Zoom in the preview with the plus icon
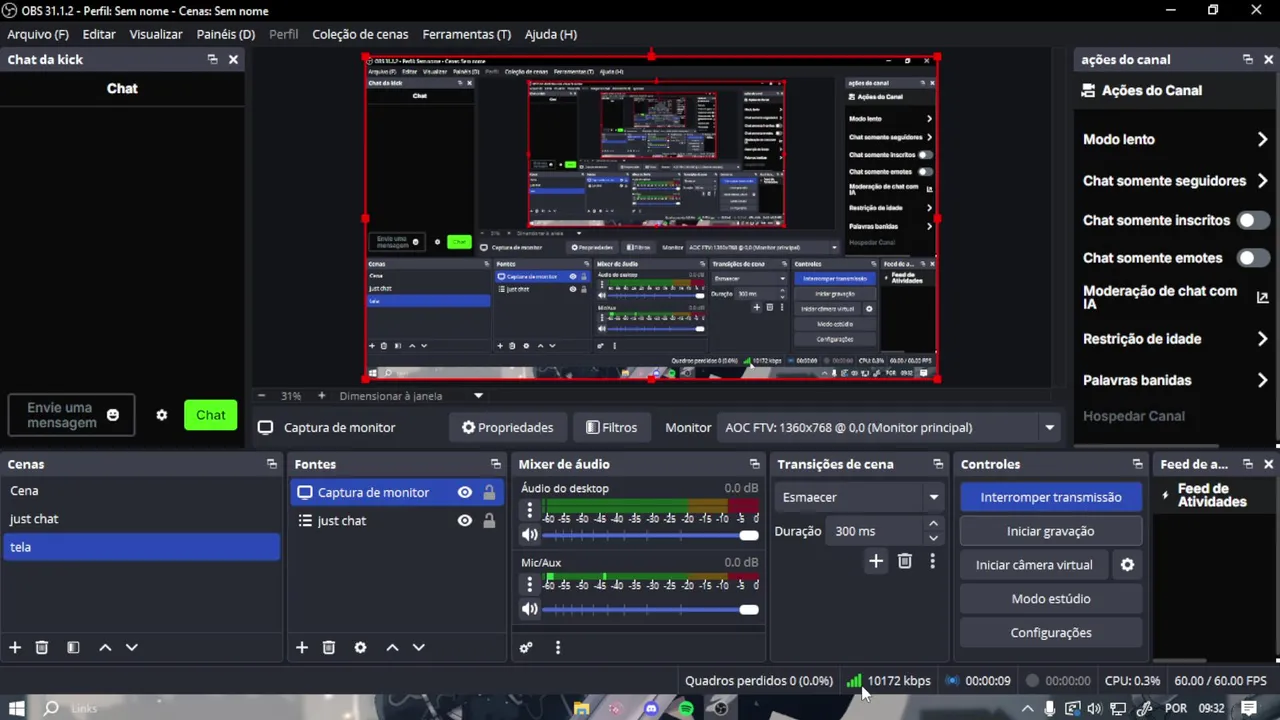 click(321, 396)
